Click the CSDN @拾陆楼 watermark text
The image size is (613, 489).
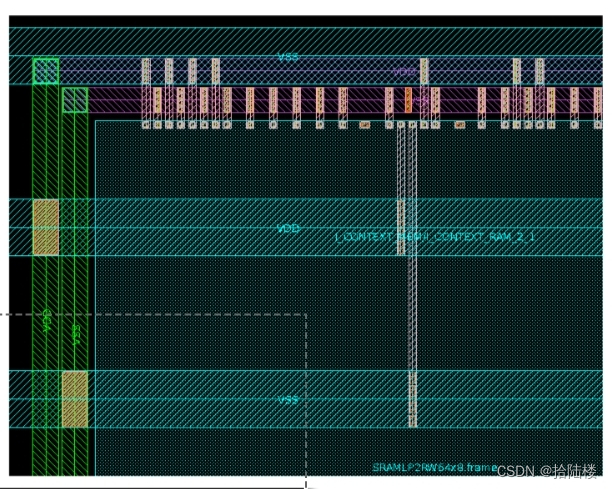[547, 471]
